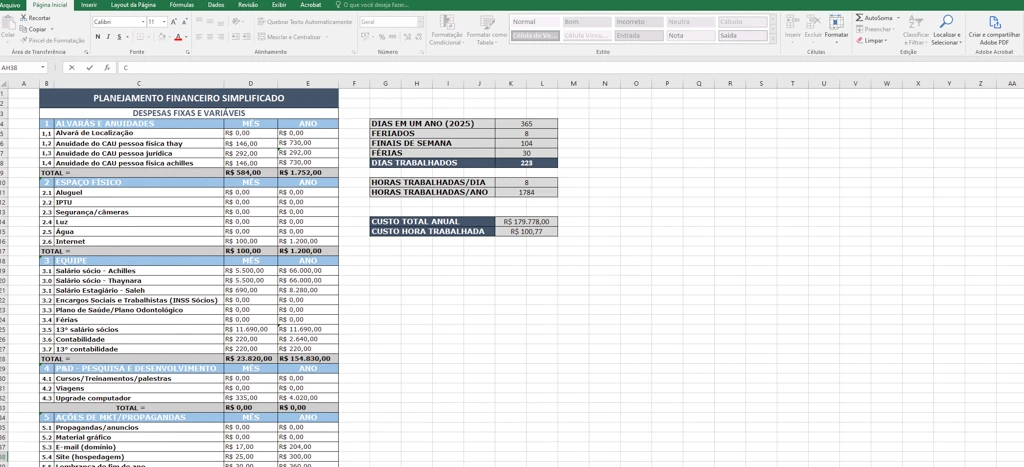Click the Limpar button
1024x467 pixels.
[872, 41]
